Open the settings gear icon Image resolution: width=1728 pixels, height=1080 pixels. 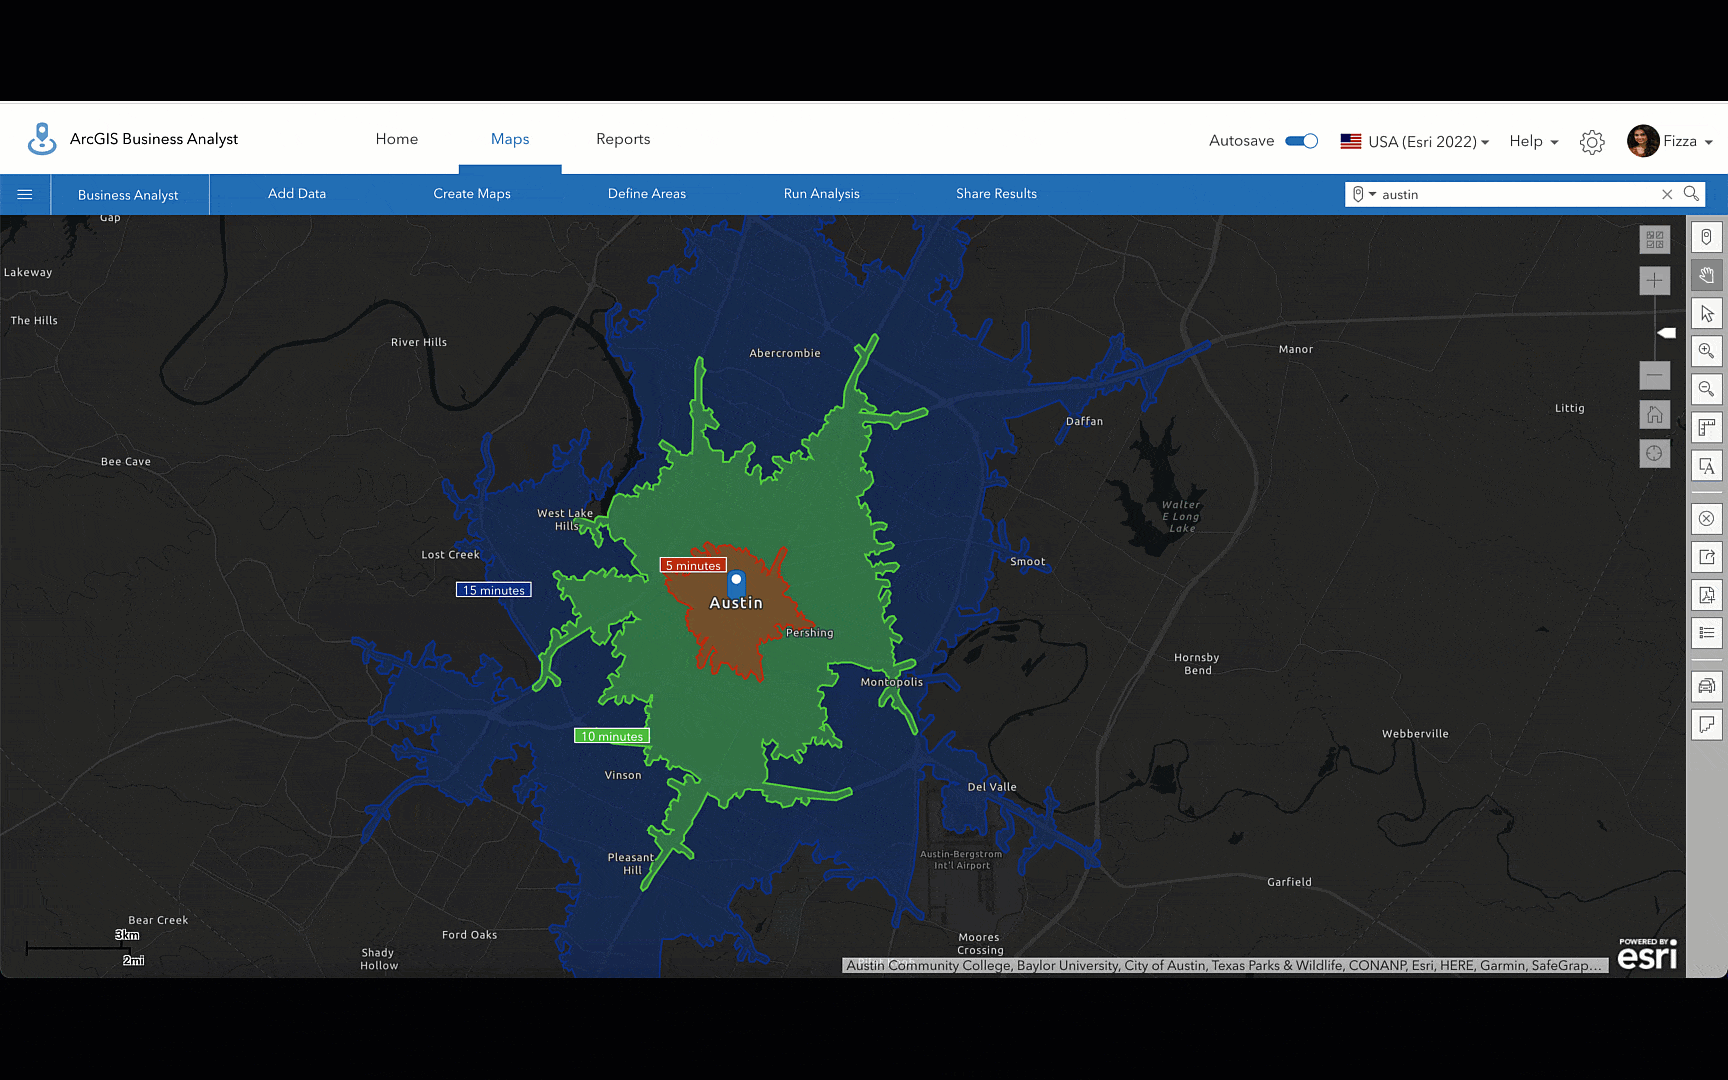coord(1592,142)
